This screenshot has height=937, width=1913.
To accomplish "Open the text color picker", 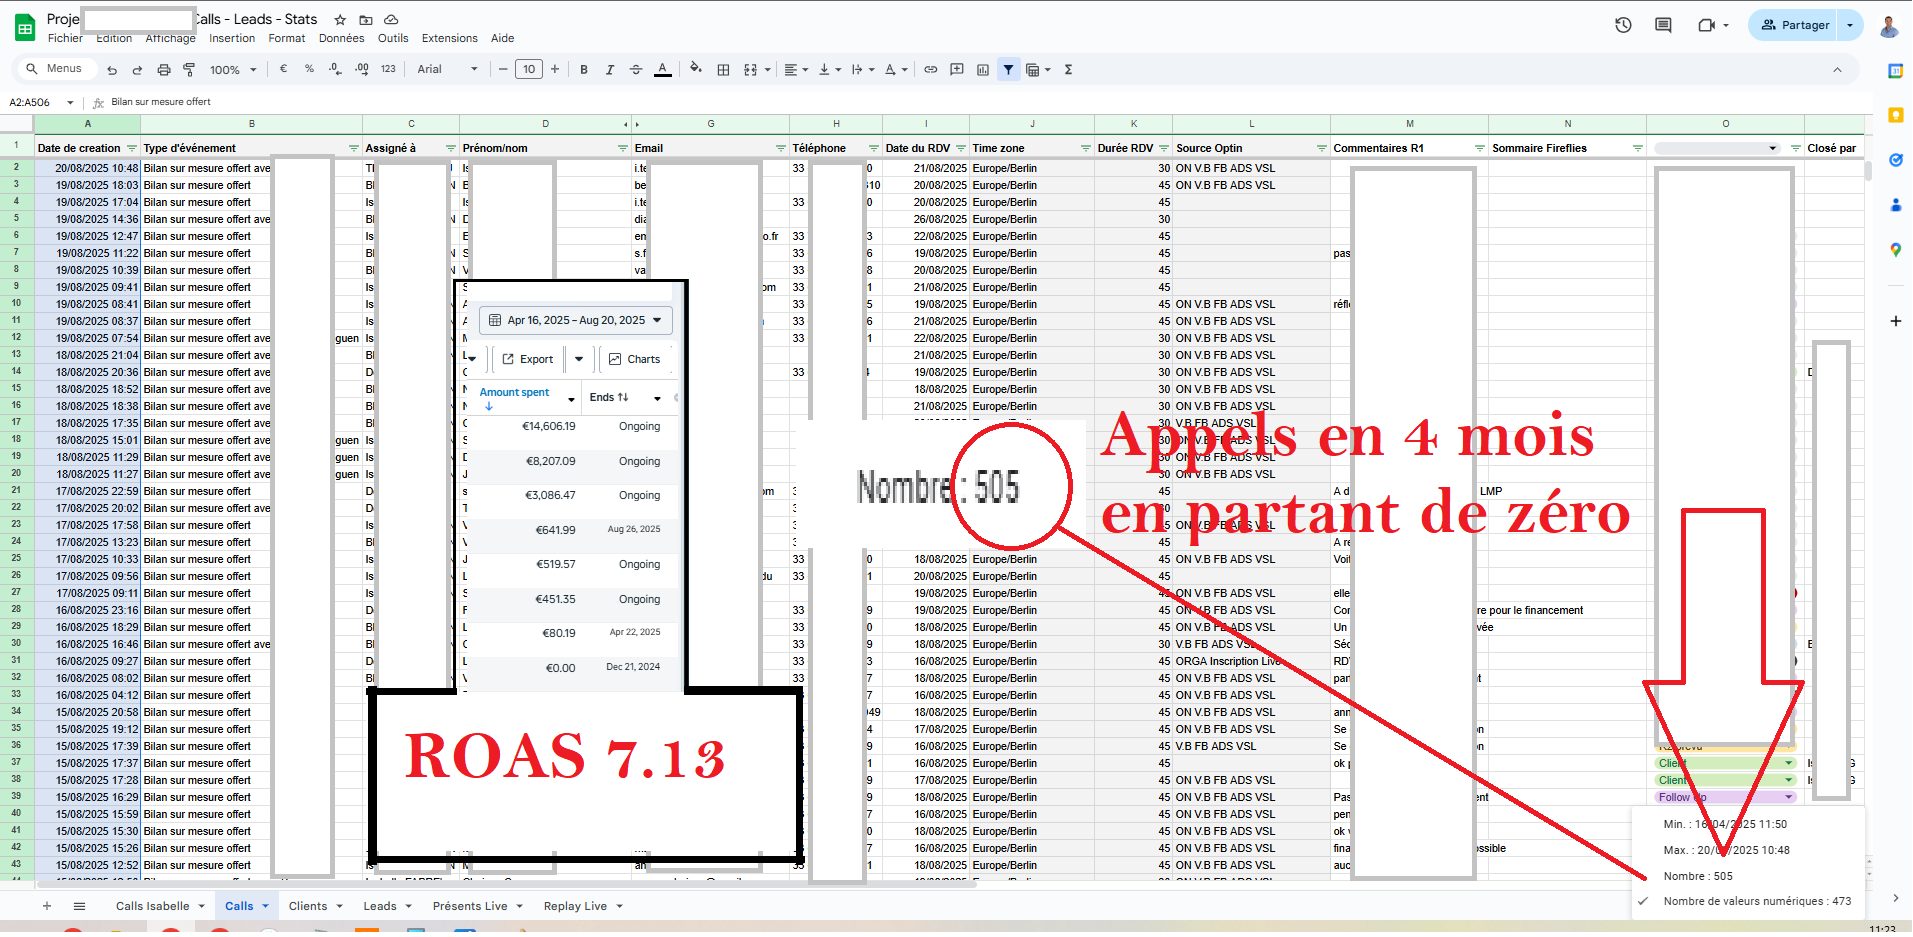I will coord(662,69).
